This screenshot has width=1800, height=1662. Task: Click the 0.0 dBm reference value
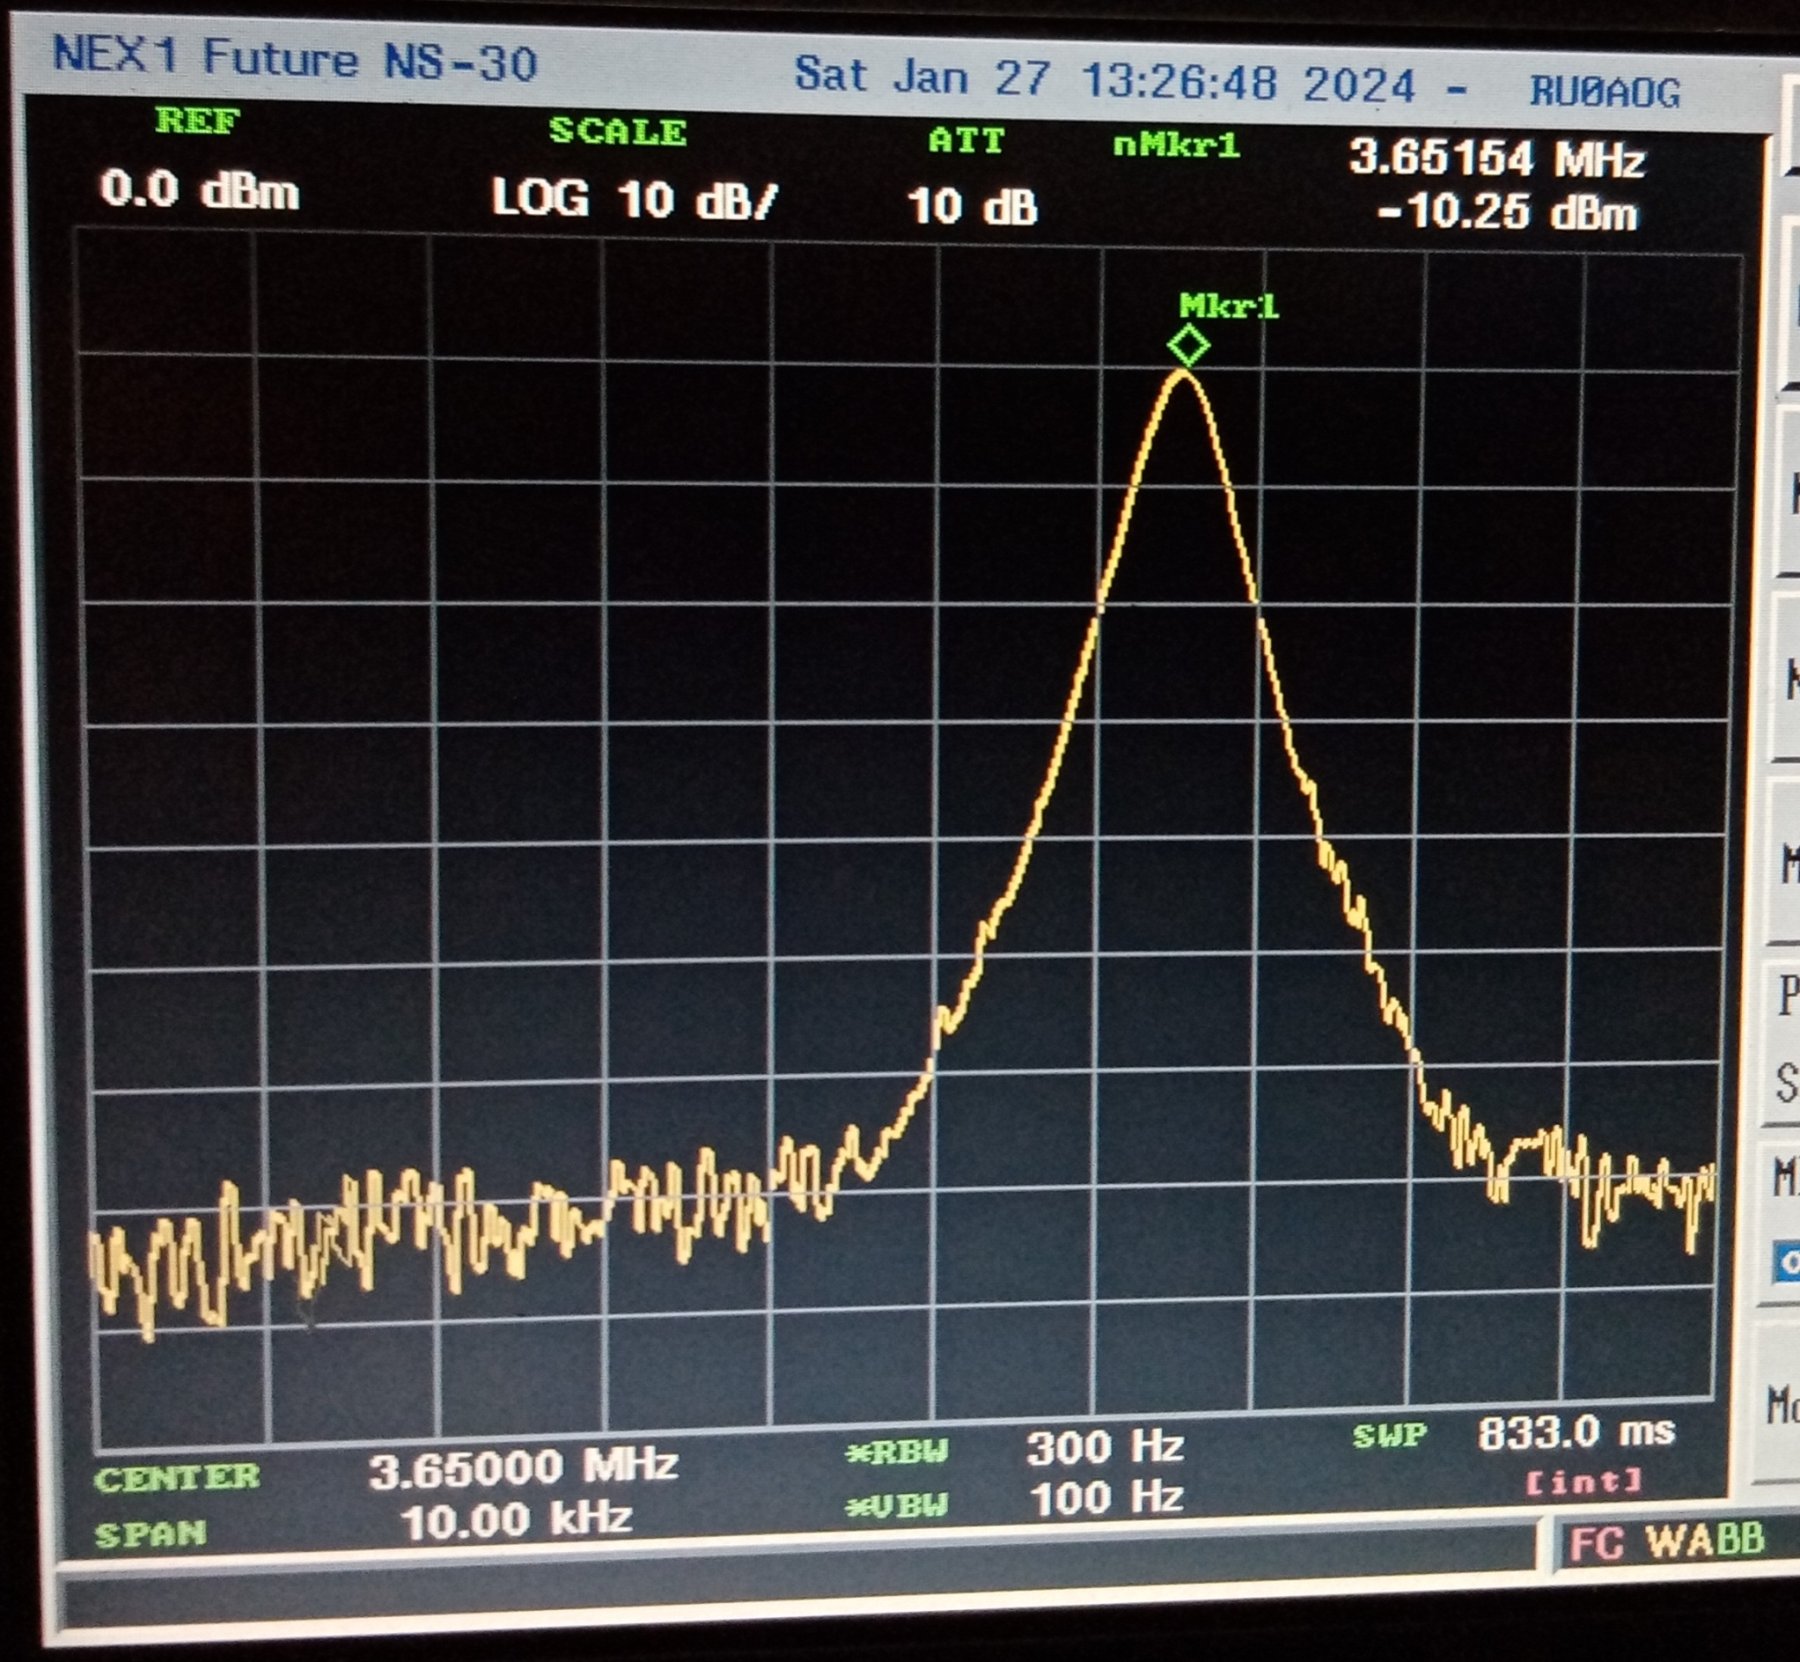(199, 189)
